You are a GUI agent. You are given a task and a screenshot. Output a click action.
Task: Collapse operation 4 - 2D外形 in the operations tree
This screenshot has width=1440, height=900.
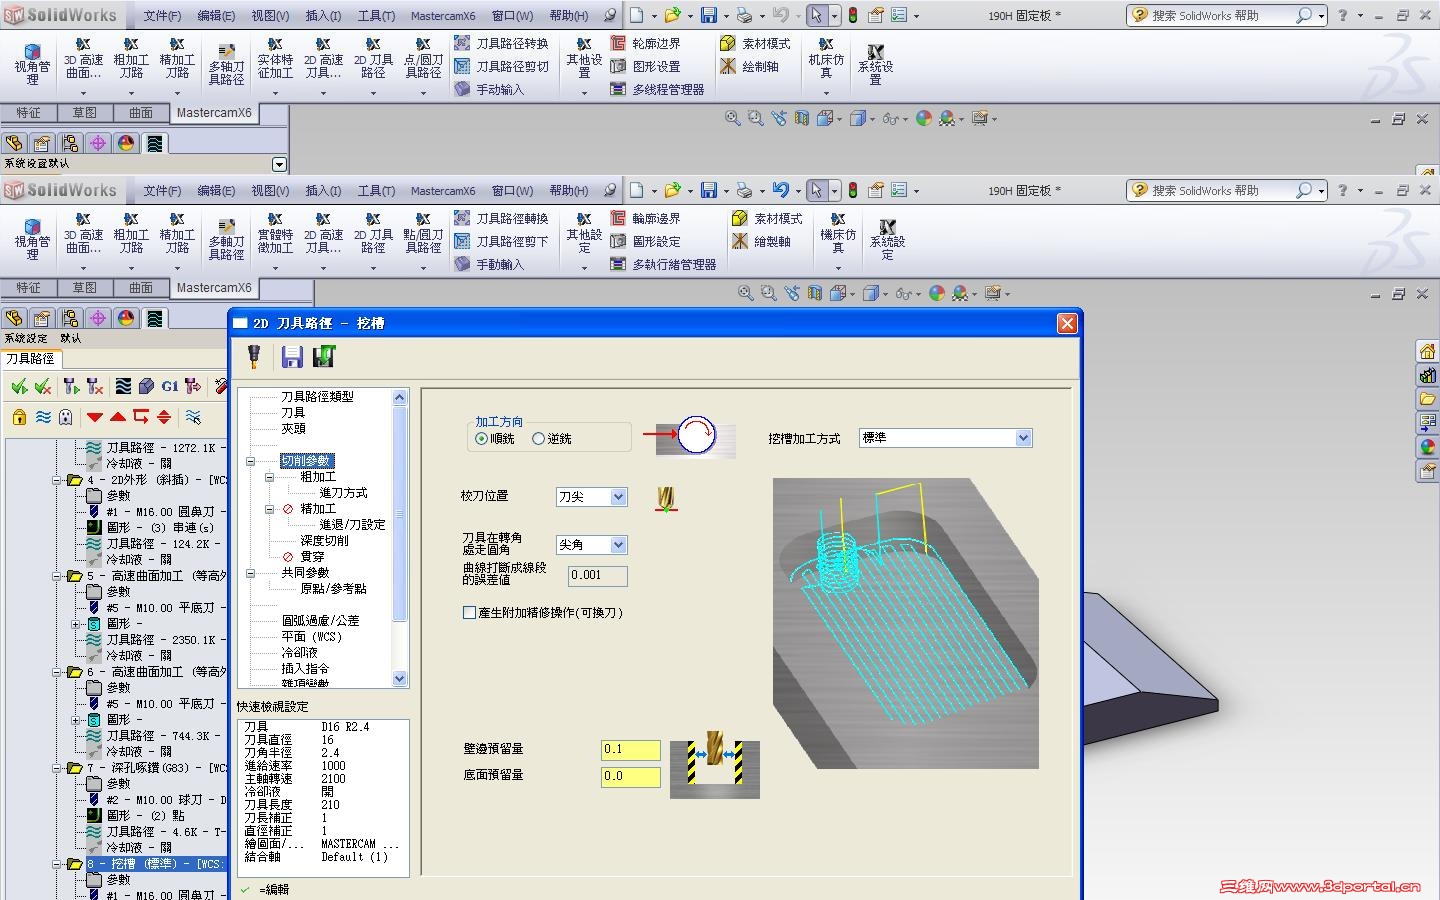coord(58,480)
